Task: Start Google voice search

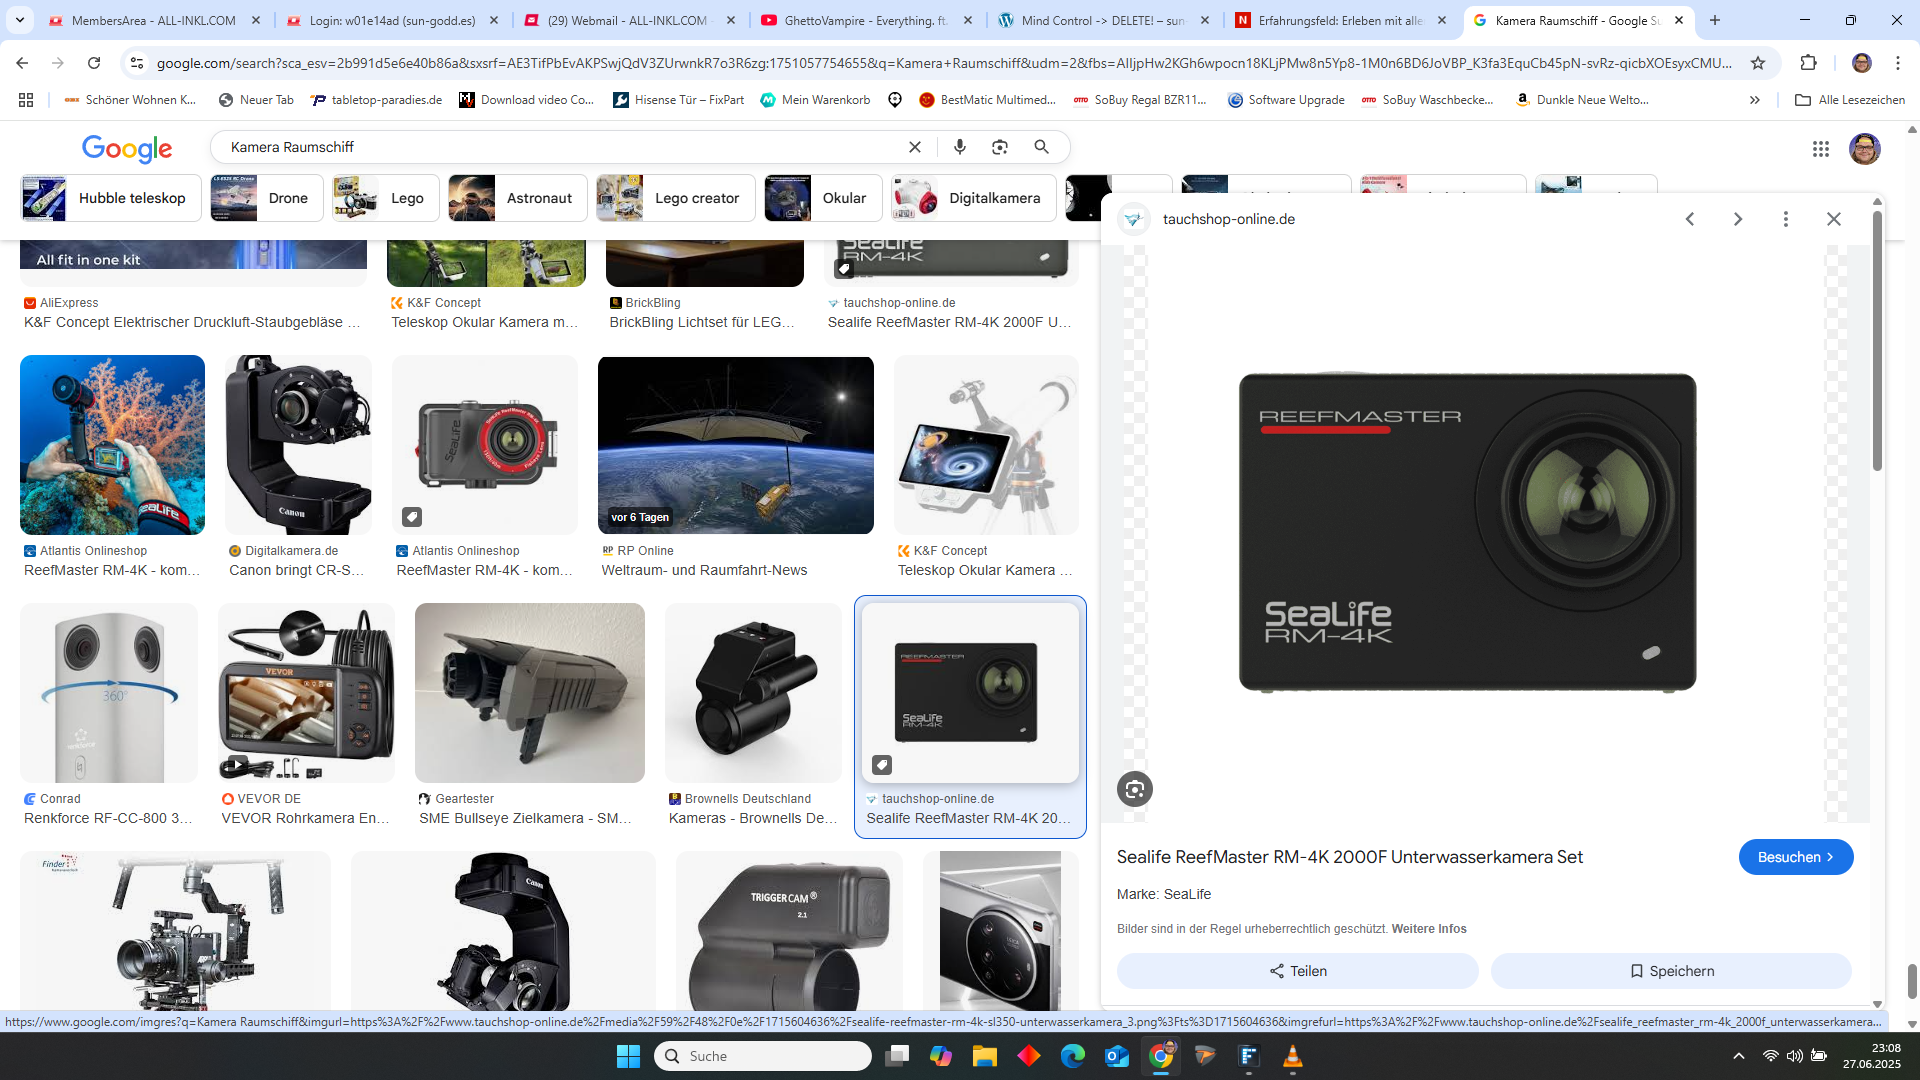Action: [960, 147]
